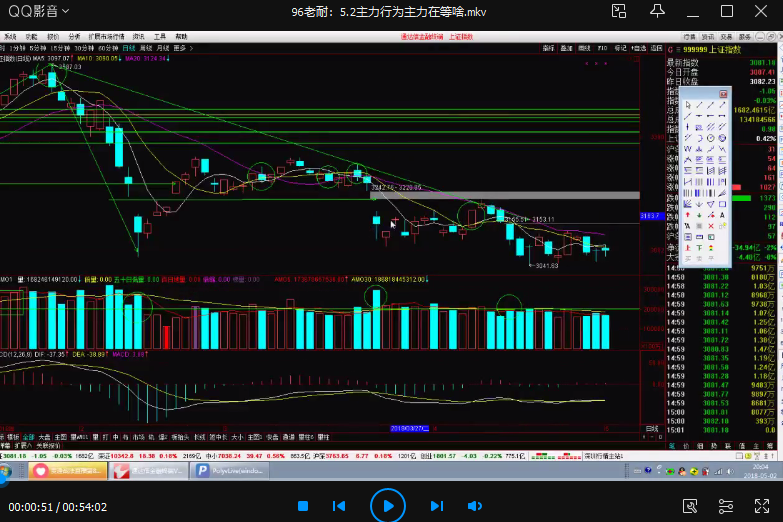783x522 pixels.
Task: Toggle the pin-on-top window icon
Action: coord(659,12)
